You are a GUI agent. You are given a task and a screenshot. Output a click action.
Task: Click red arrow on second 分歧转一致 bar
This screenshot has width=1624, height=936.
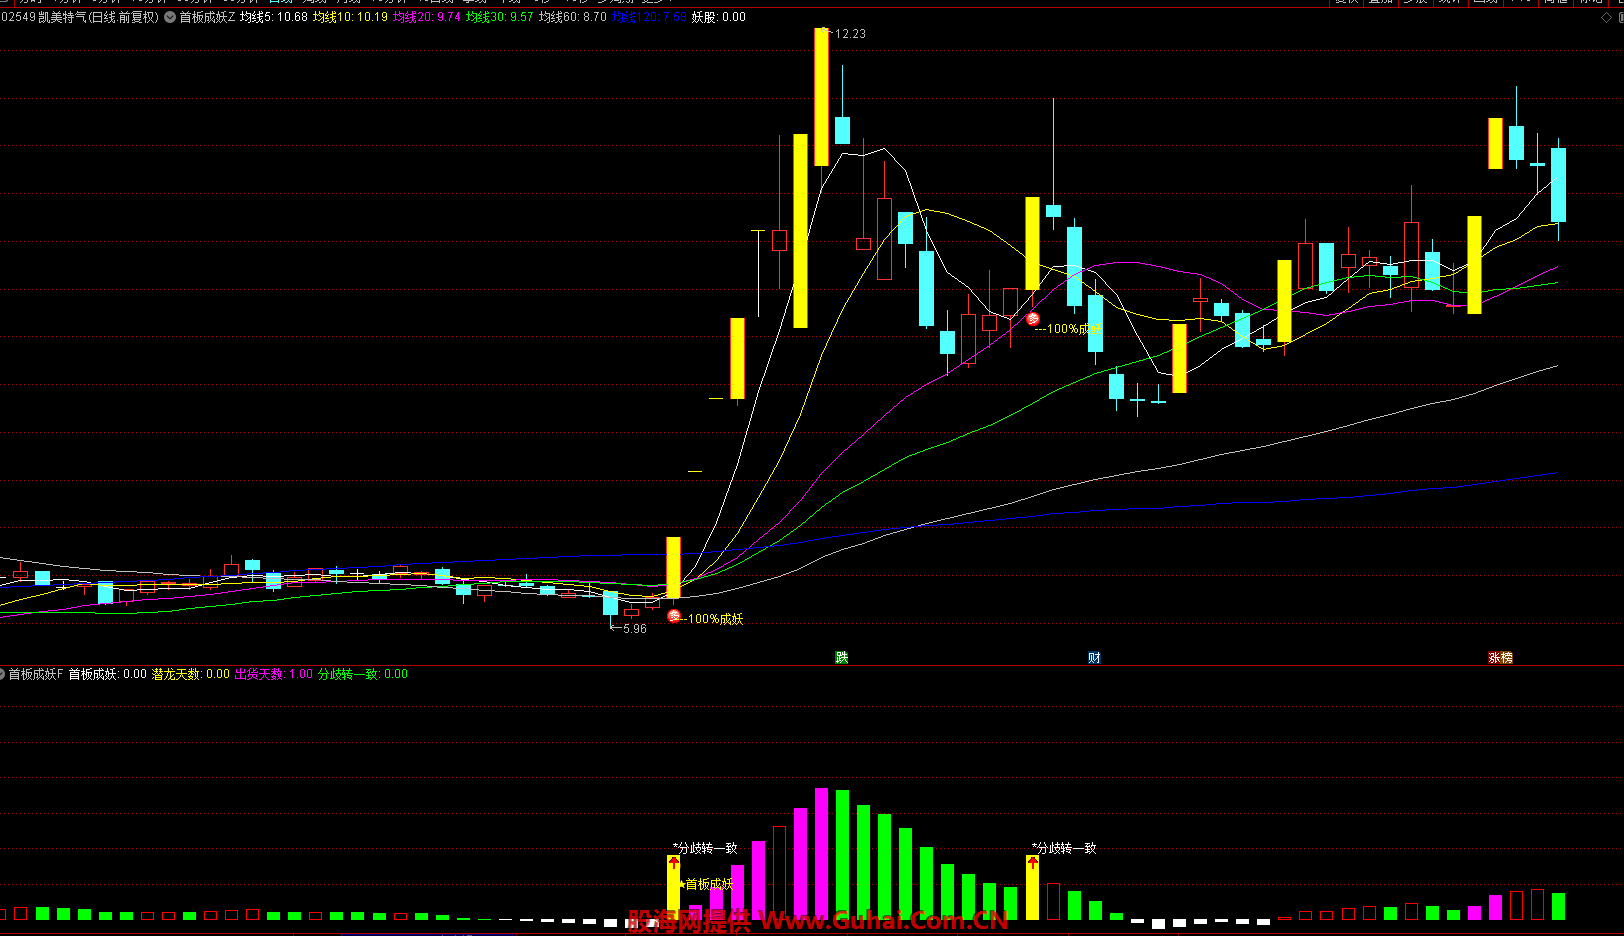(x=1033, y=862)
